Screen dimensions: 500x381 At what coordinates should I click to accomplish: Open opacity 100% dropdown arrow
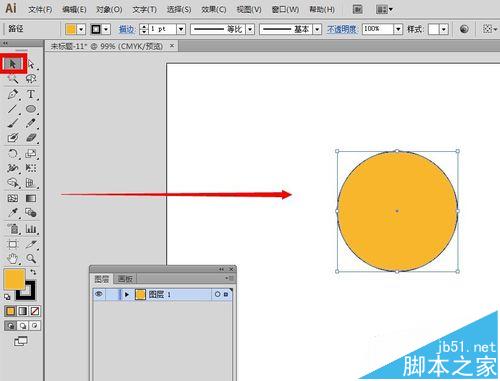click(x=398, y=29)
